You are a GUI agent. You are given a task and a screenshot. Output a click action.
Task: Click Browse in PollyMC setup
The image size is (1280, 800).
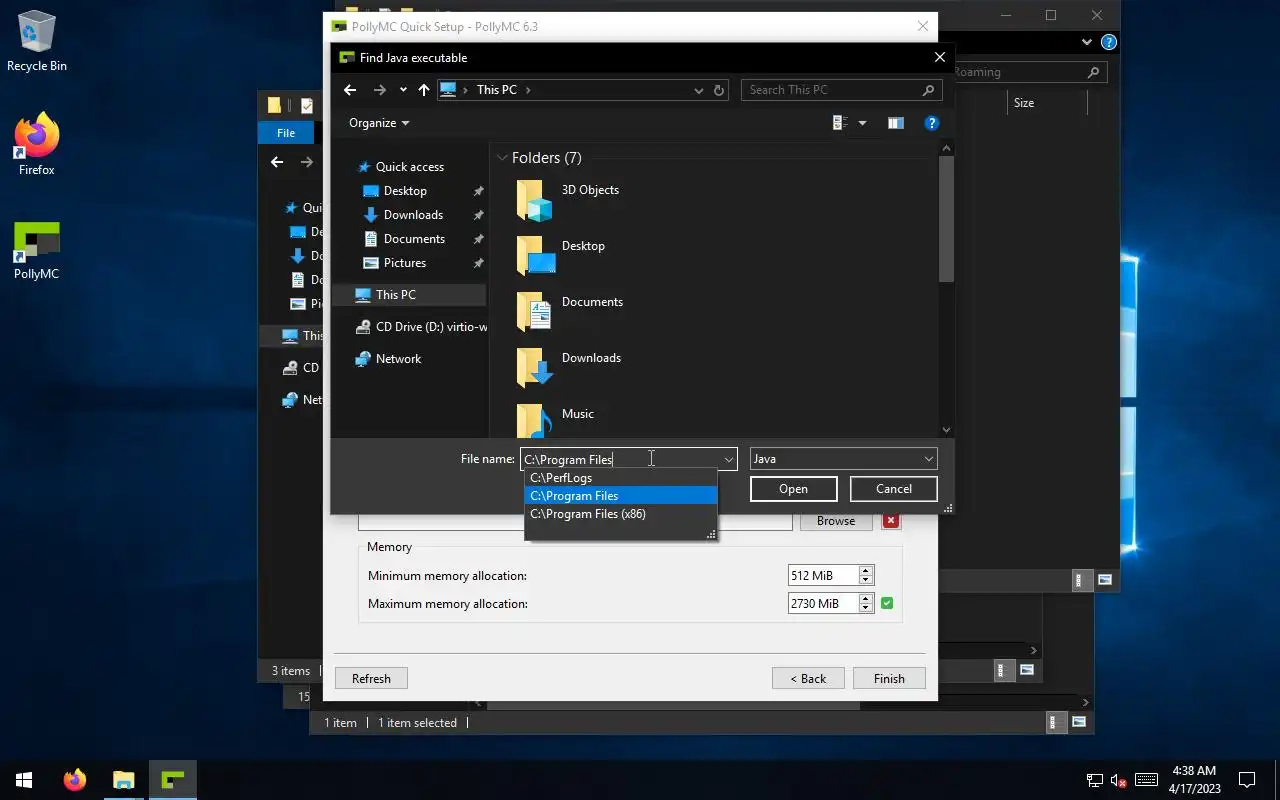tap(835, 521)
